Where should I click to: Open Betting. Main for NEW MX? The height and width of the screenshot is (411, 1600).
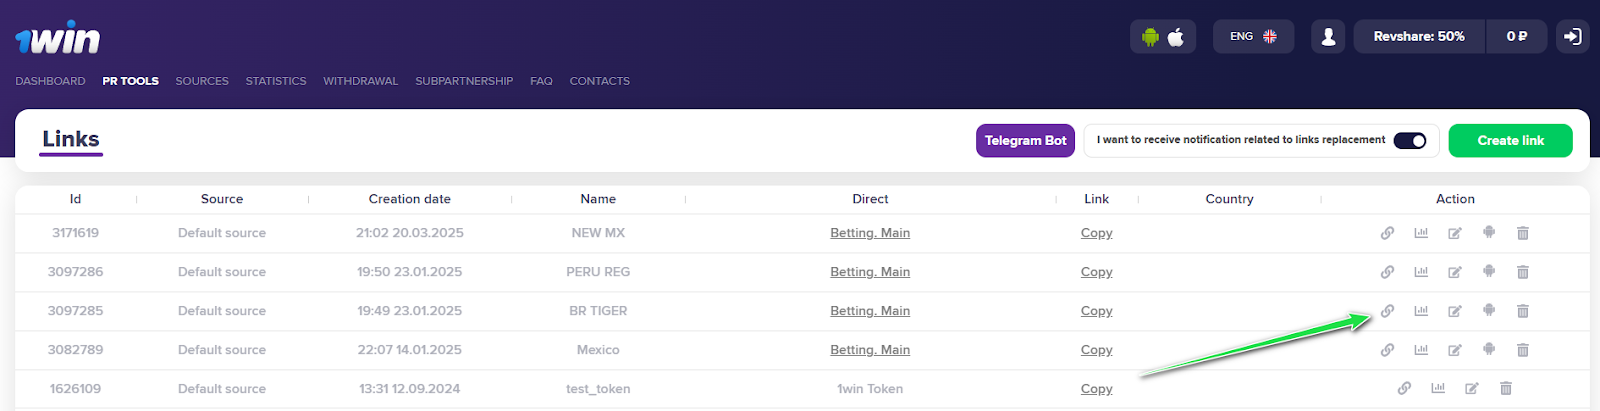870,233
